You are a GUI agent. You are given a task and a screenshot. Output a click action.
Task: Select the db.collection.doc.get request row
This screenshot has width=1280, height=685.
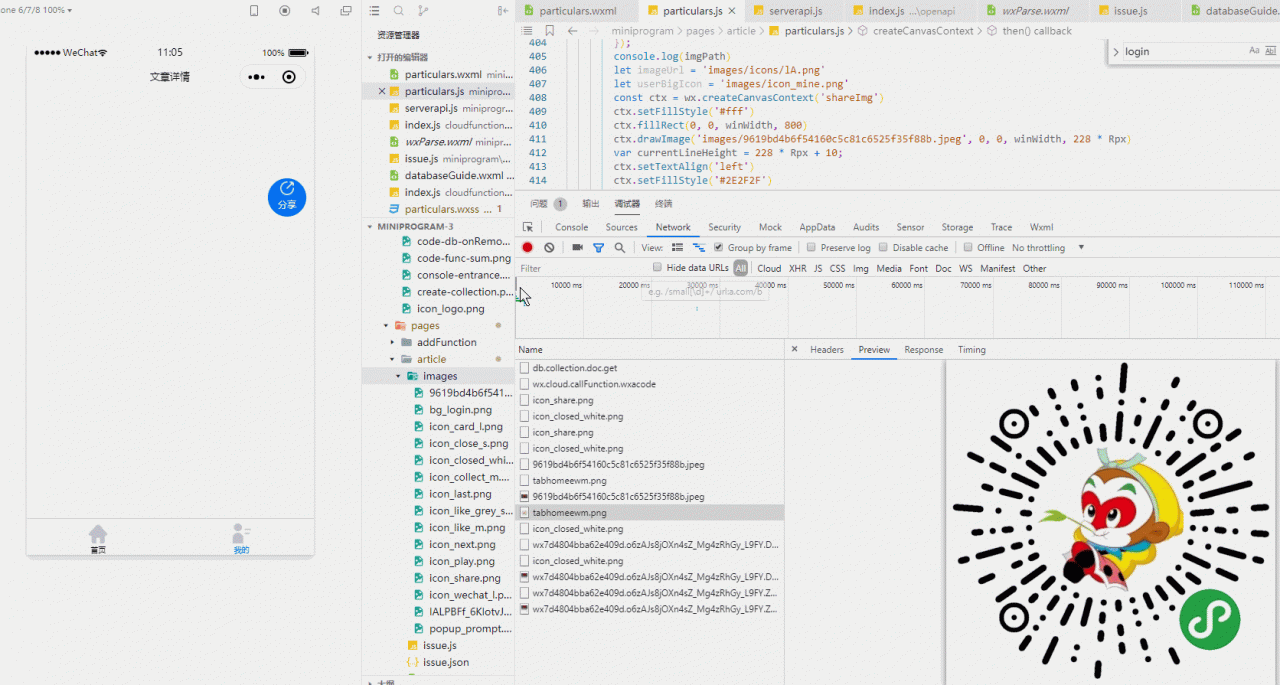click(650, 368)
